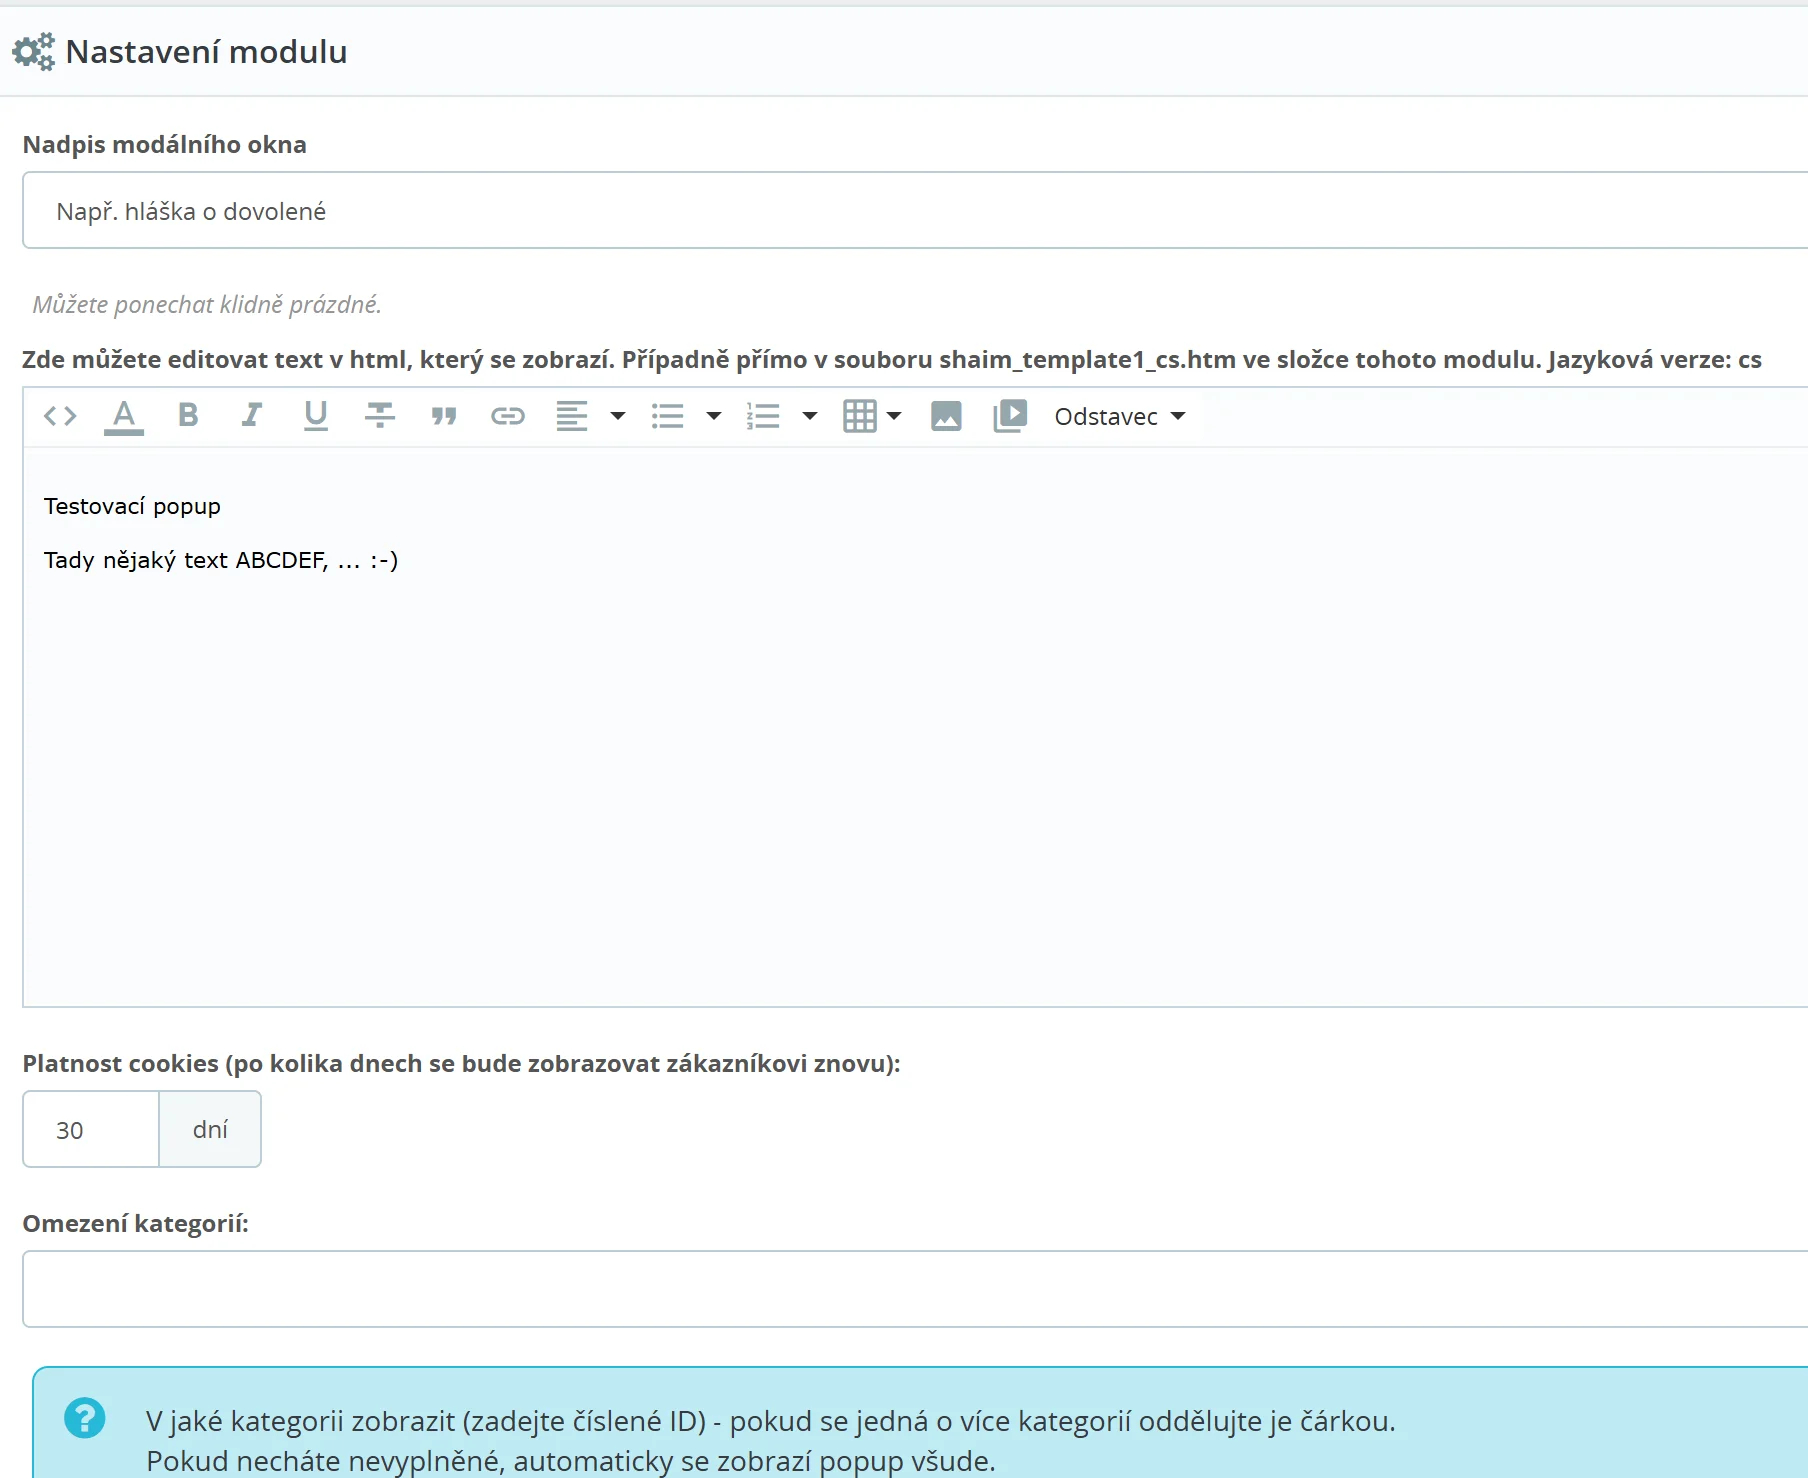Screen dimensions: 1808x1478
Task: Insert a bulleted list
Action: 668,416
